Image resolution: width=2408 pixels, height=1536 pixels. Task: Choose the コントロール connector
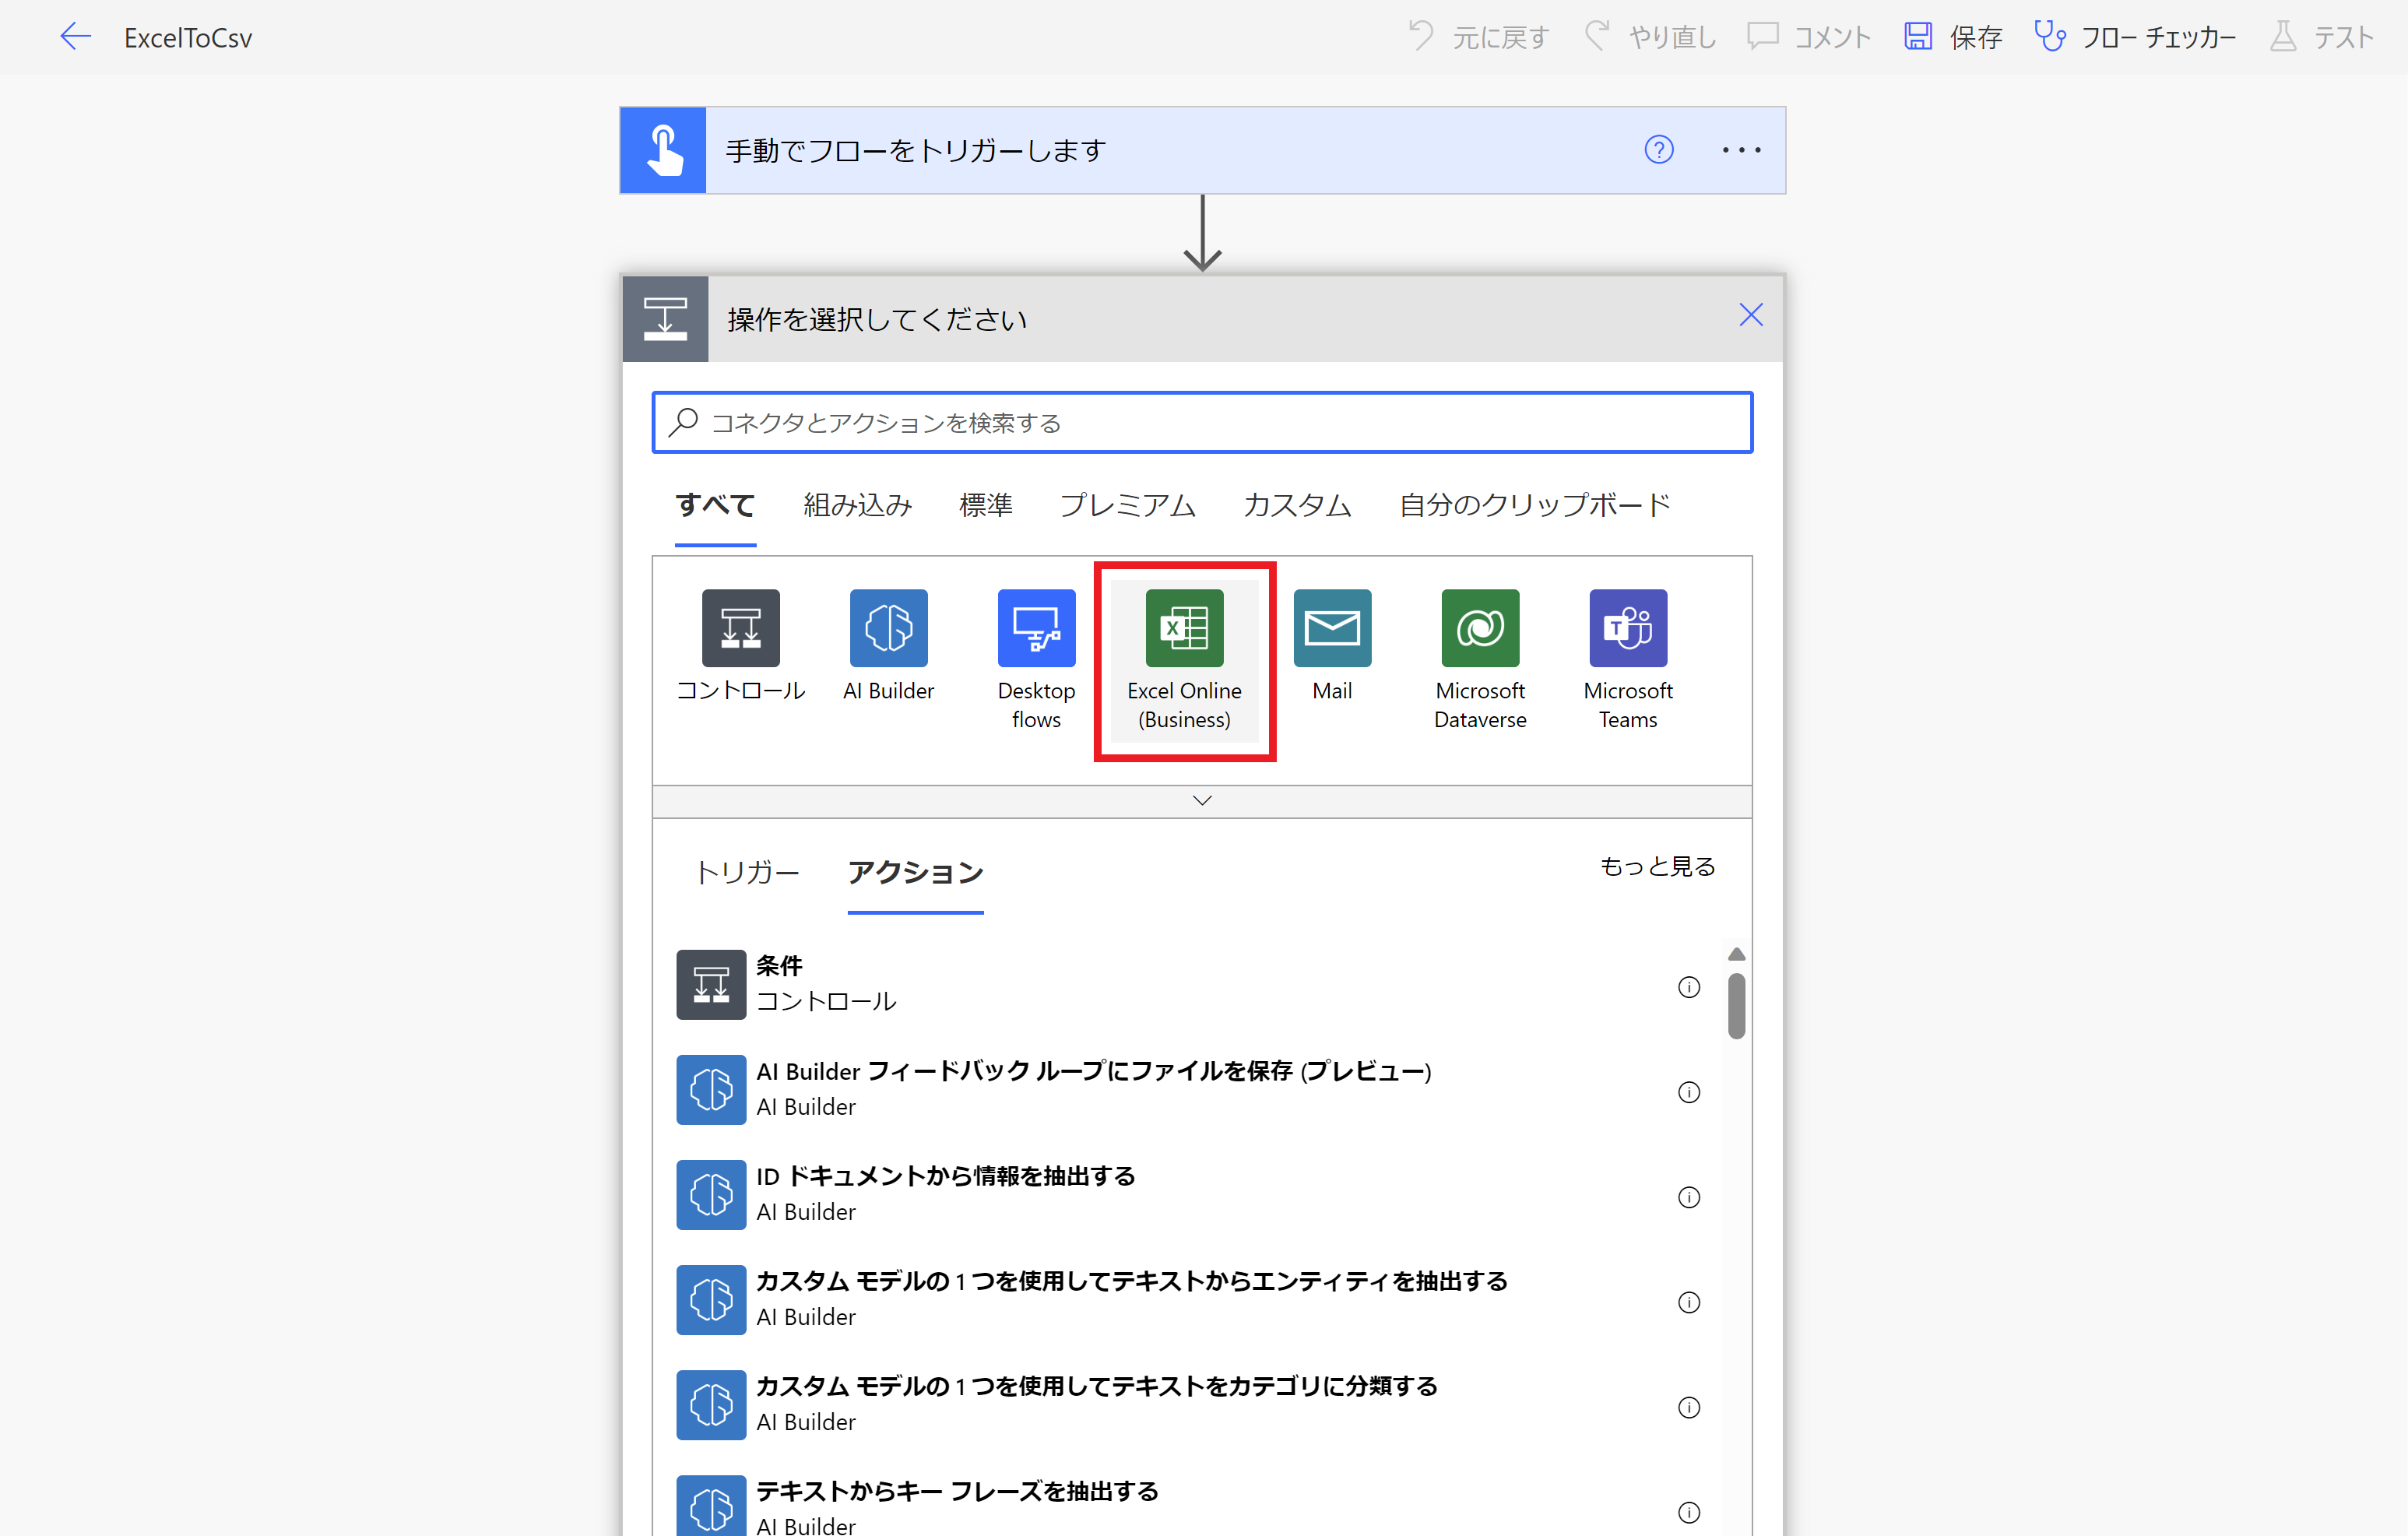pyautogui.click(x=741, y=647)
